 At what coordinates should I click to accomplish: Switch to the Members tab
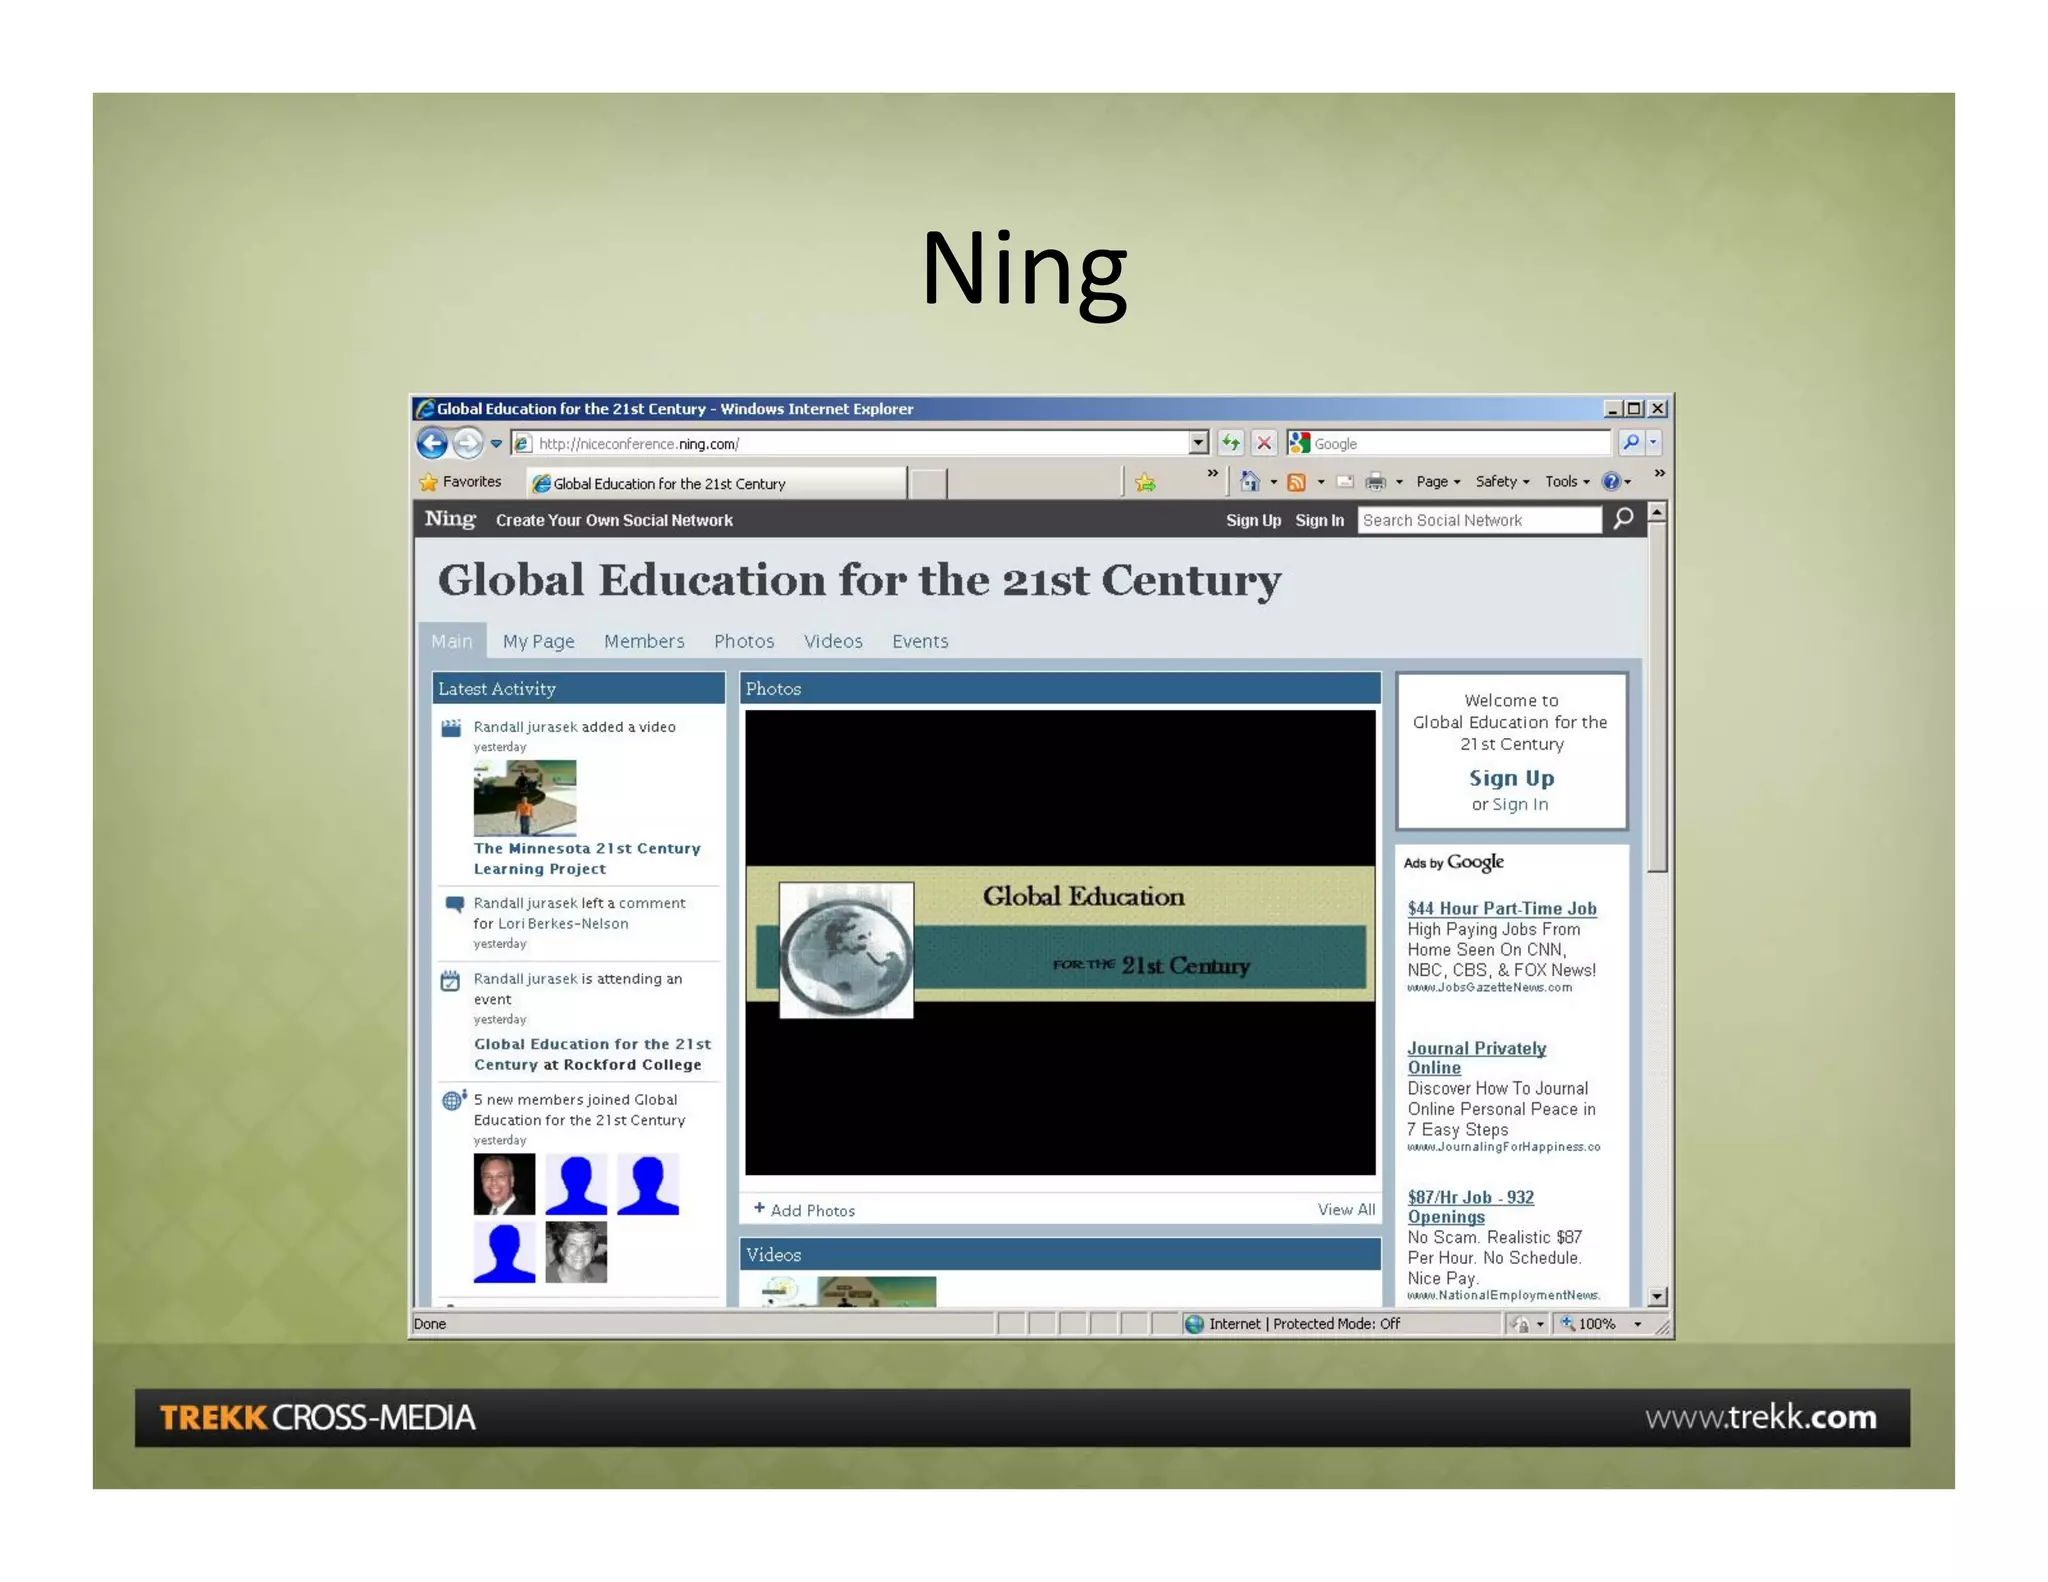click(644, 641)
